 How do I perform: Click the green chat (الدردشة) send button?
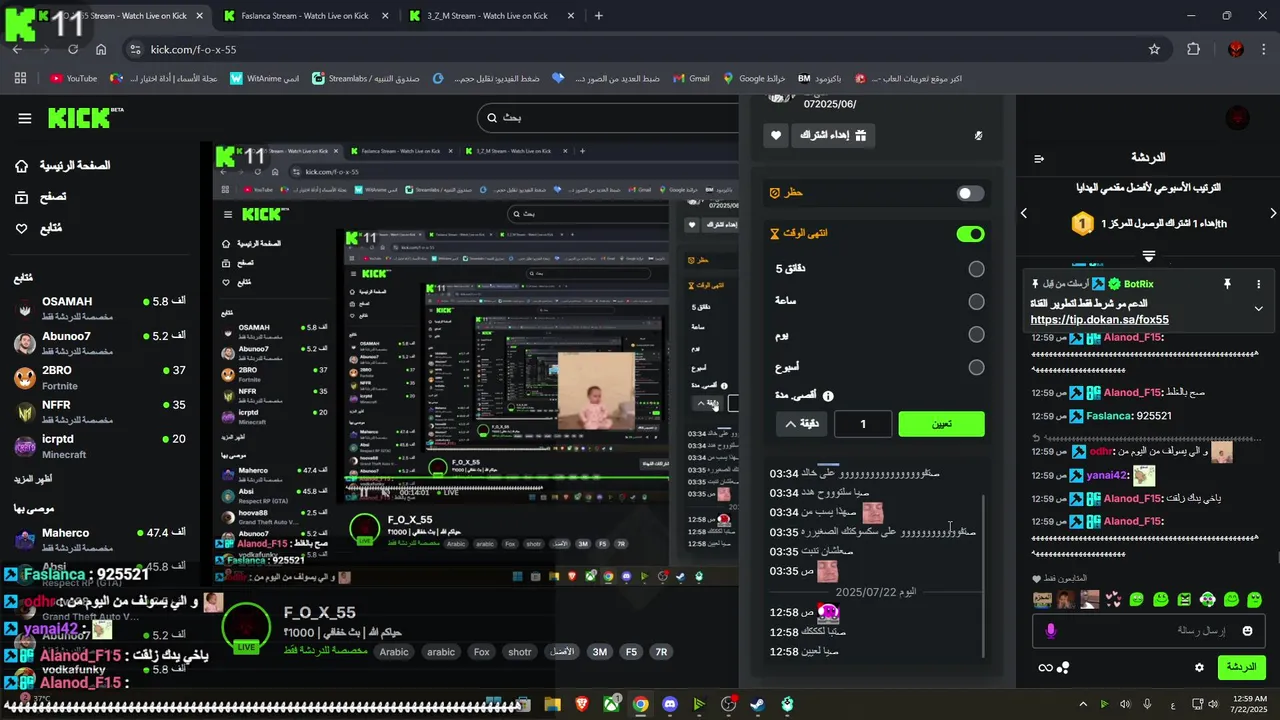click(x=1241, y=667)
